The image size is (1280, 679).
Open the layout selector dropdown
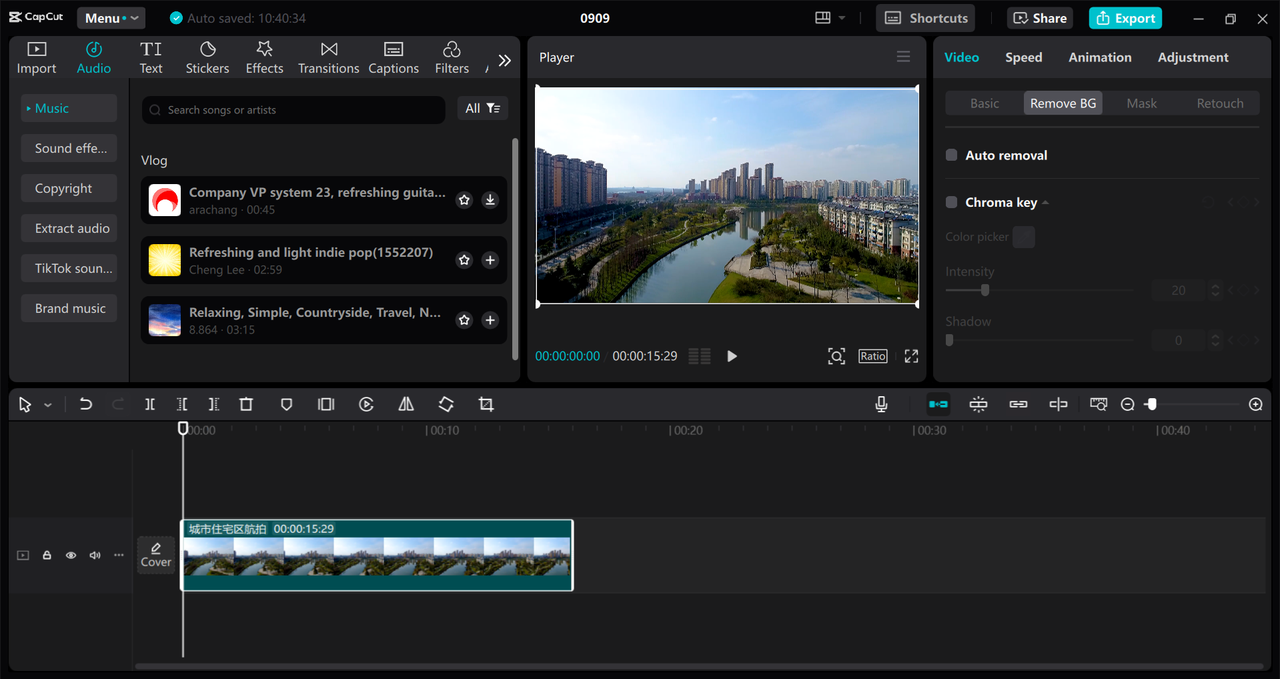click(830, 18)
